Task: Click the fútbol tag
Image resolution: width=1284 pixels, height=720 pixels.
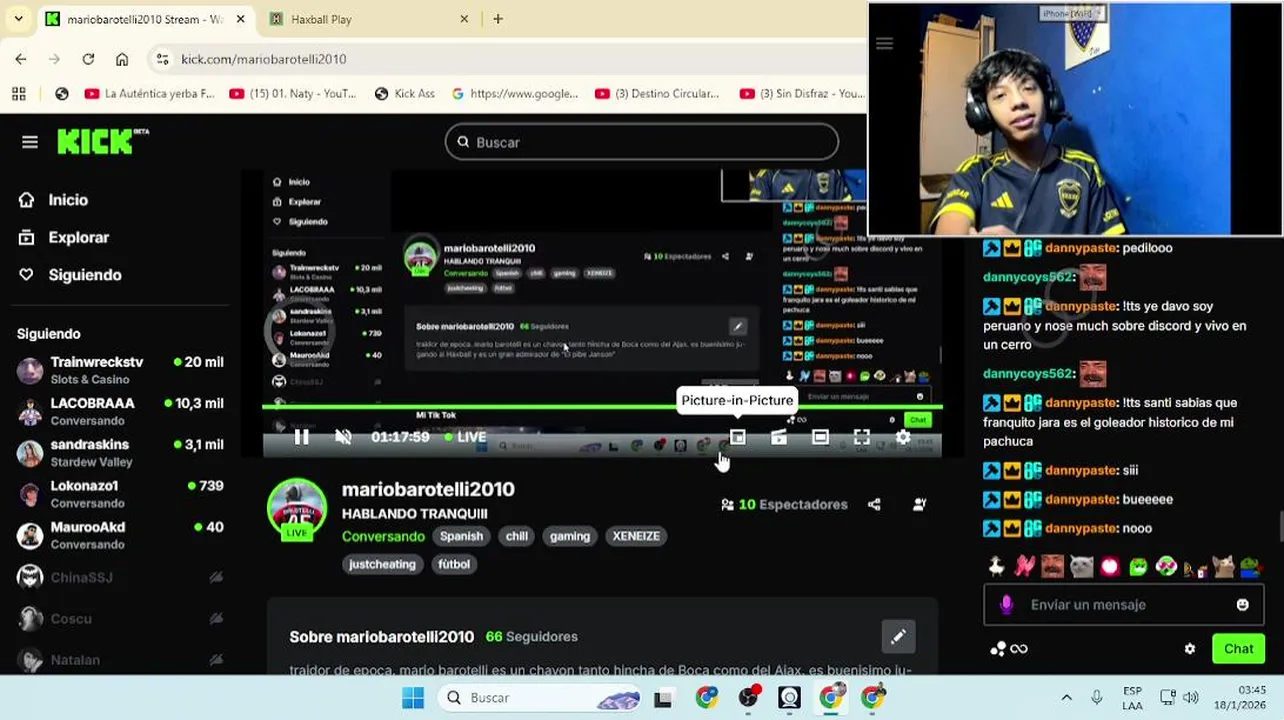Action: pos(453,564)
